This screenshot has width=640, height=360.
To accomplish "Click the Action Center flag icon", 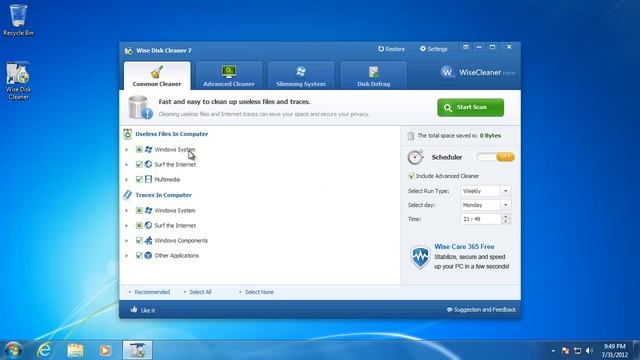I will tap(565, 351).
